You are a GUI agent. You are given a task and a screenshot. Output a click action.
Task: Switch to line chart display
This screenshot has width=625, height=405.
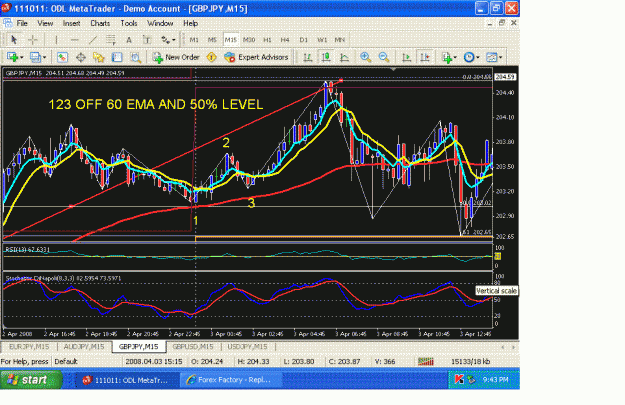344,57
